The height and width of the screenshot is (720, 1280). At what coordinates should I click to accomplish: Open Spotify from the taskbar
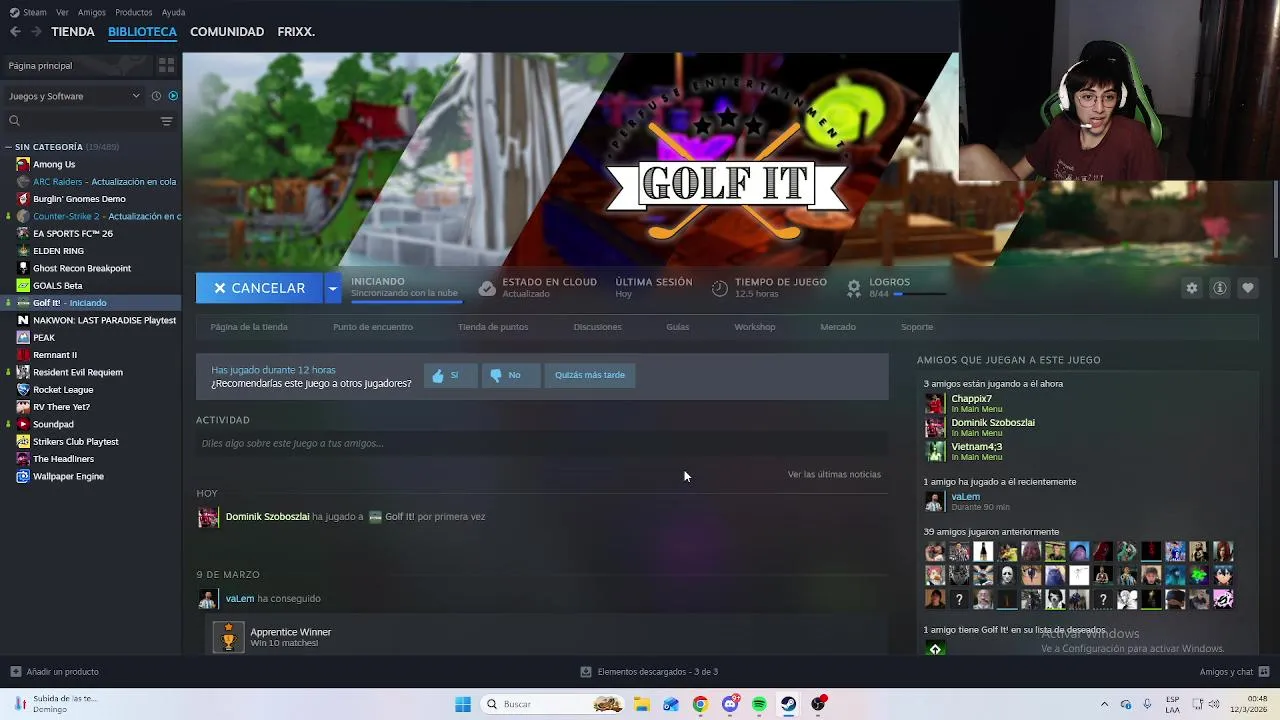click(759, 704)
